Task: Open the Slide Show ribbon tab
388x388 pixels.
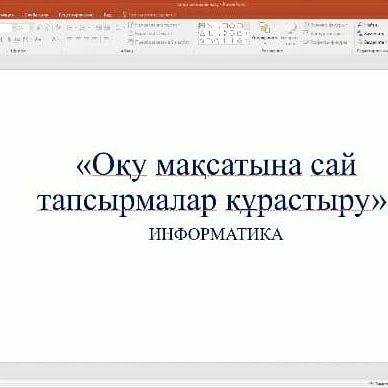Action: pos(36,14)
